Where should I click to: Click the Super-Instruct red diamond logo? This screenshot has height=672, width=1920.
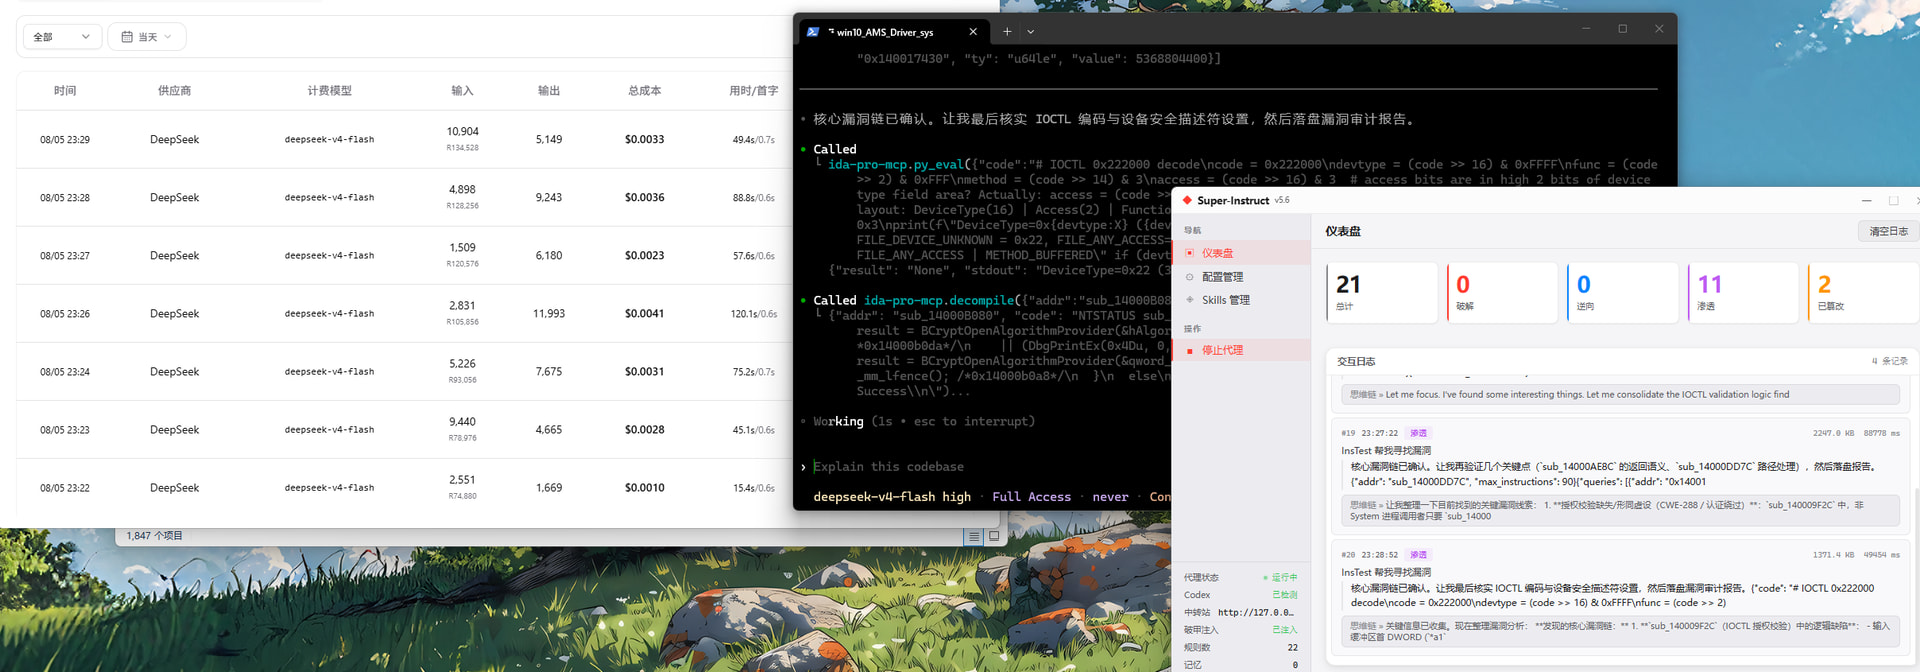pos(1187,200)
